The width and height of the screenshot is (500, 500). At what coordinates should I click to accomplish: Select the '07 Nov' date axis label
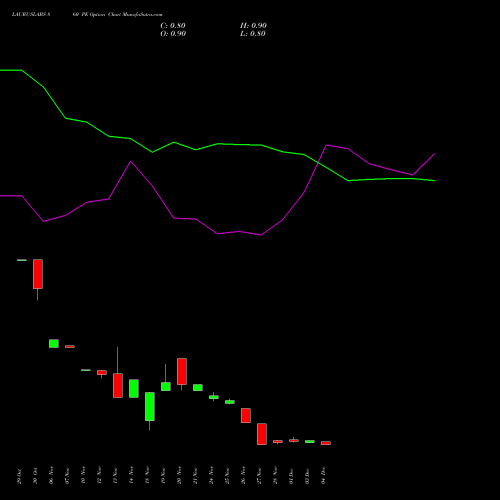pos(67,476)
